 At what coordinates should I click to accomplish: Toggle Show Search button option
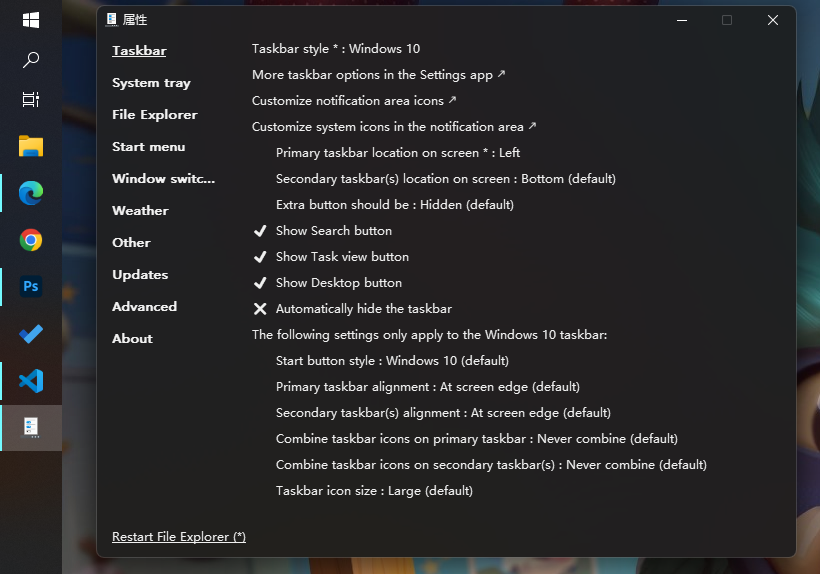(x=333, y=231)
